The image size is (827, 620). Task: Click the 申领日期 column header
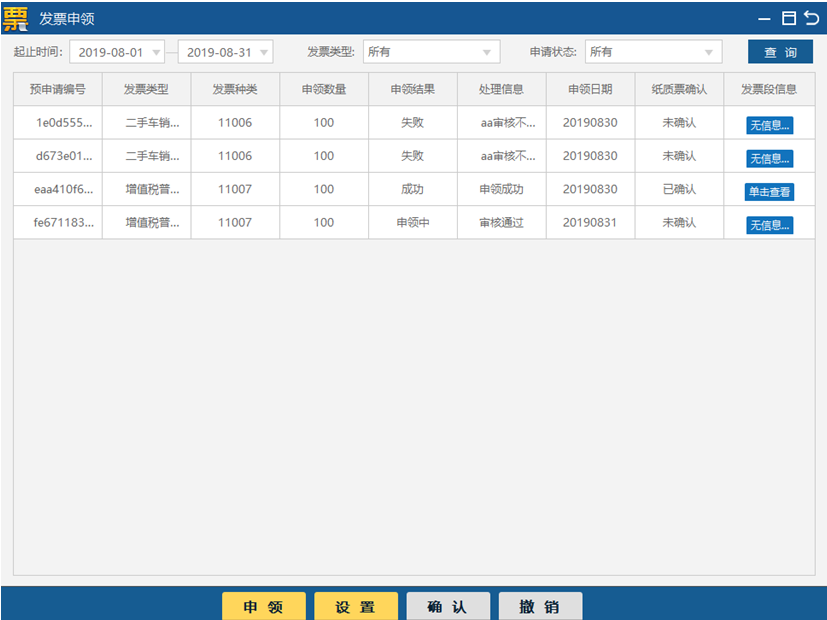click(x=590, y=89)
